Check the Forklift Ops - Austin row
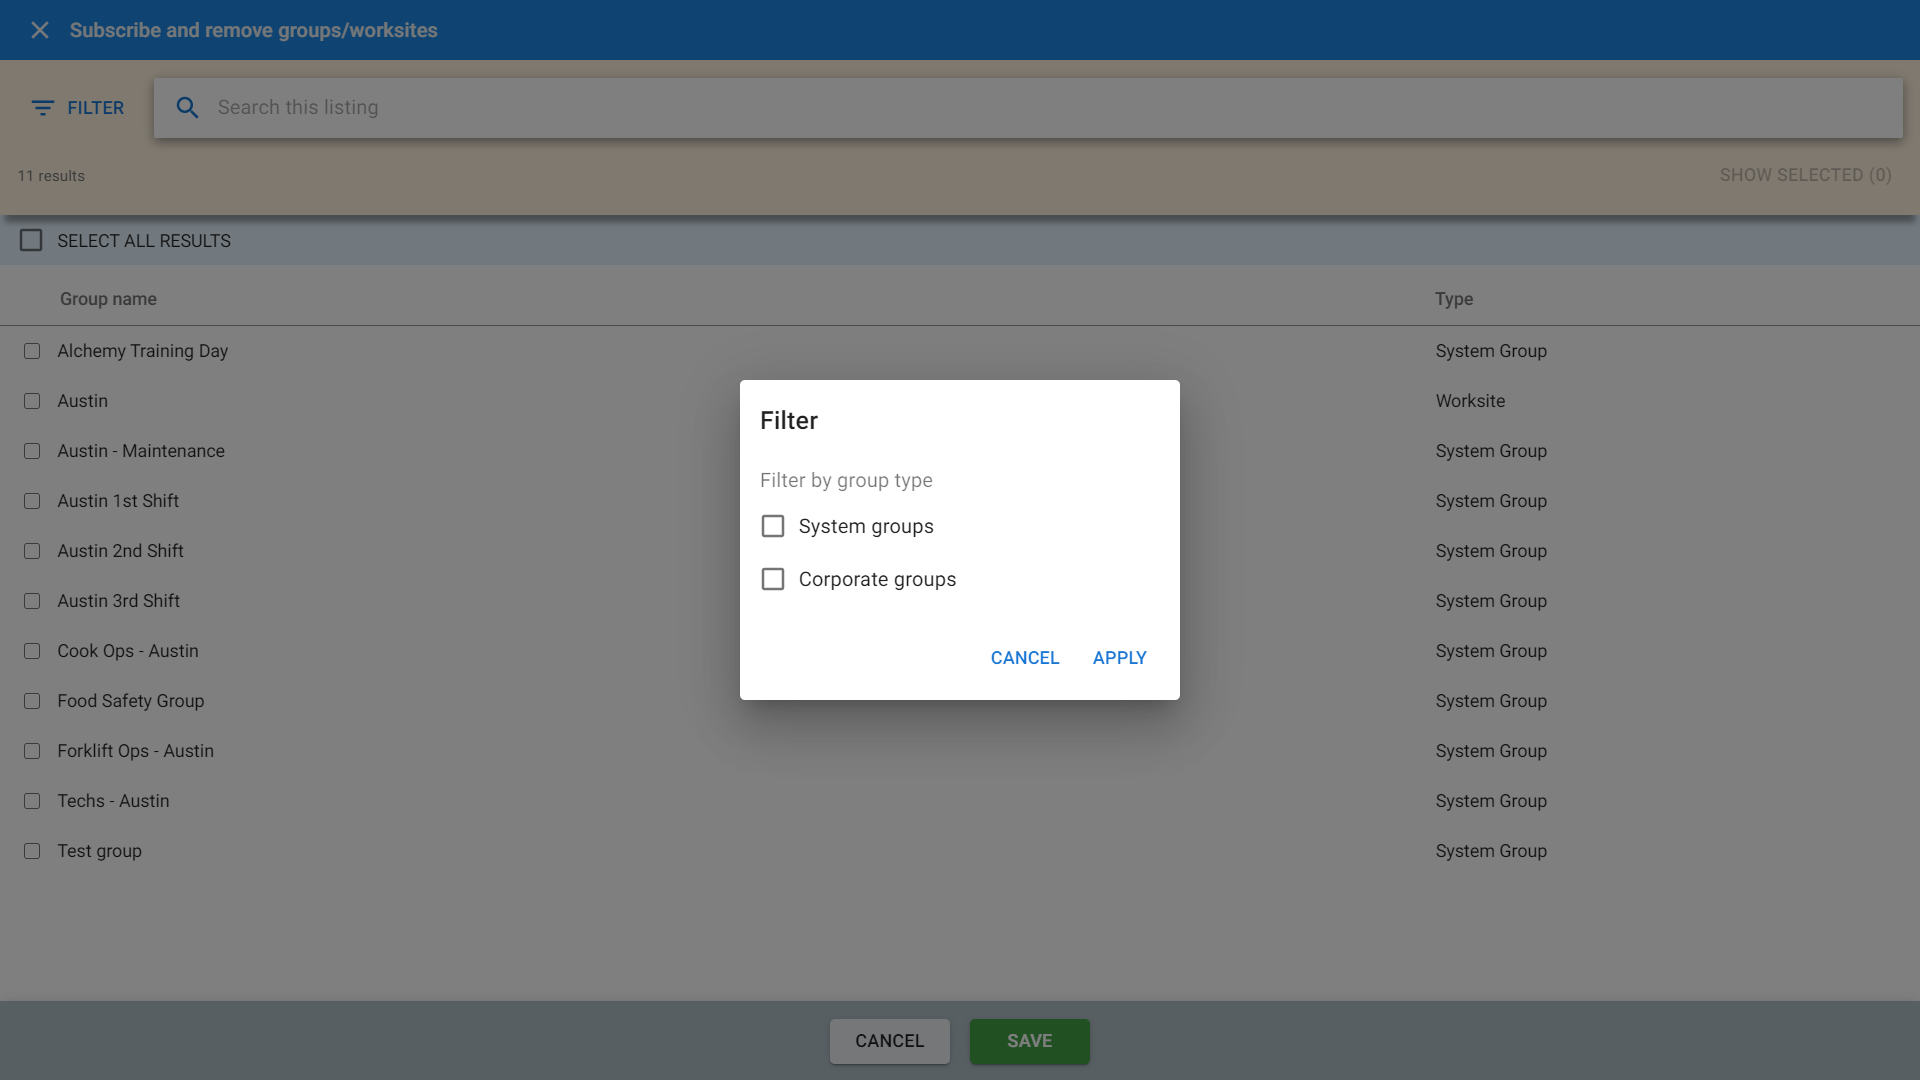 click(32, 751)
